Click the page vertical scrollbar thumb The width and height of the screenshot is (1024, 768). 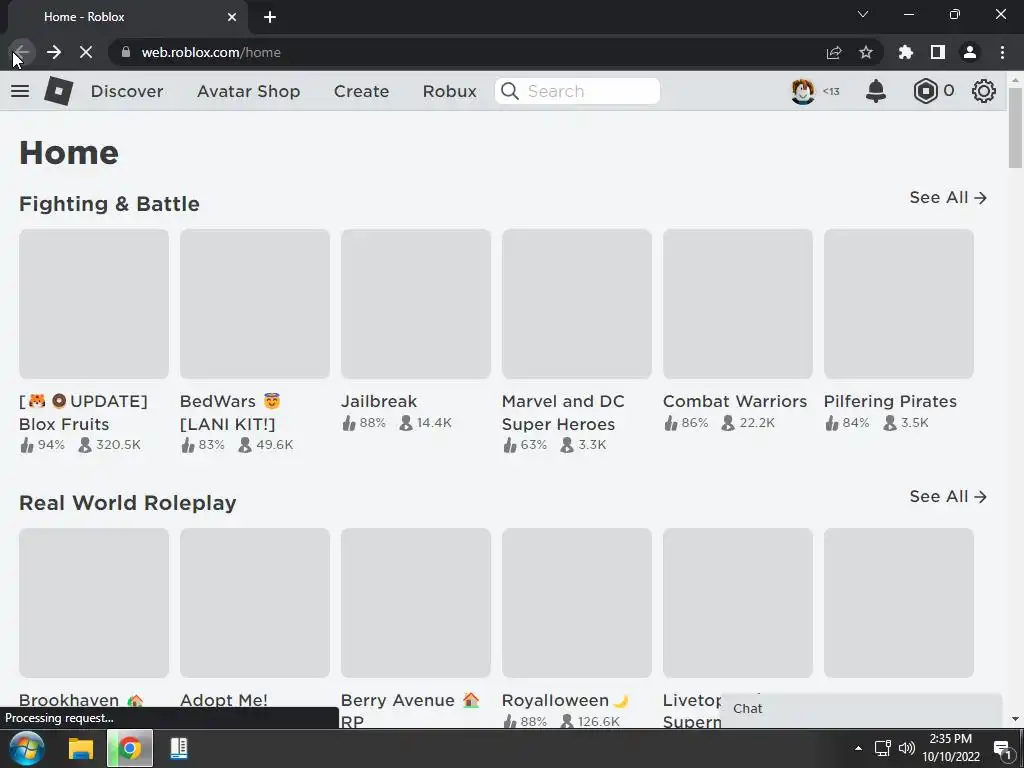coord(1015,128)
